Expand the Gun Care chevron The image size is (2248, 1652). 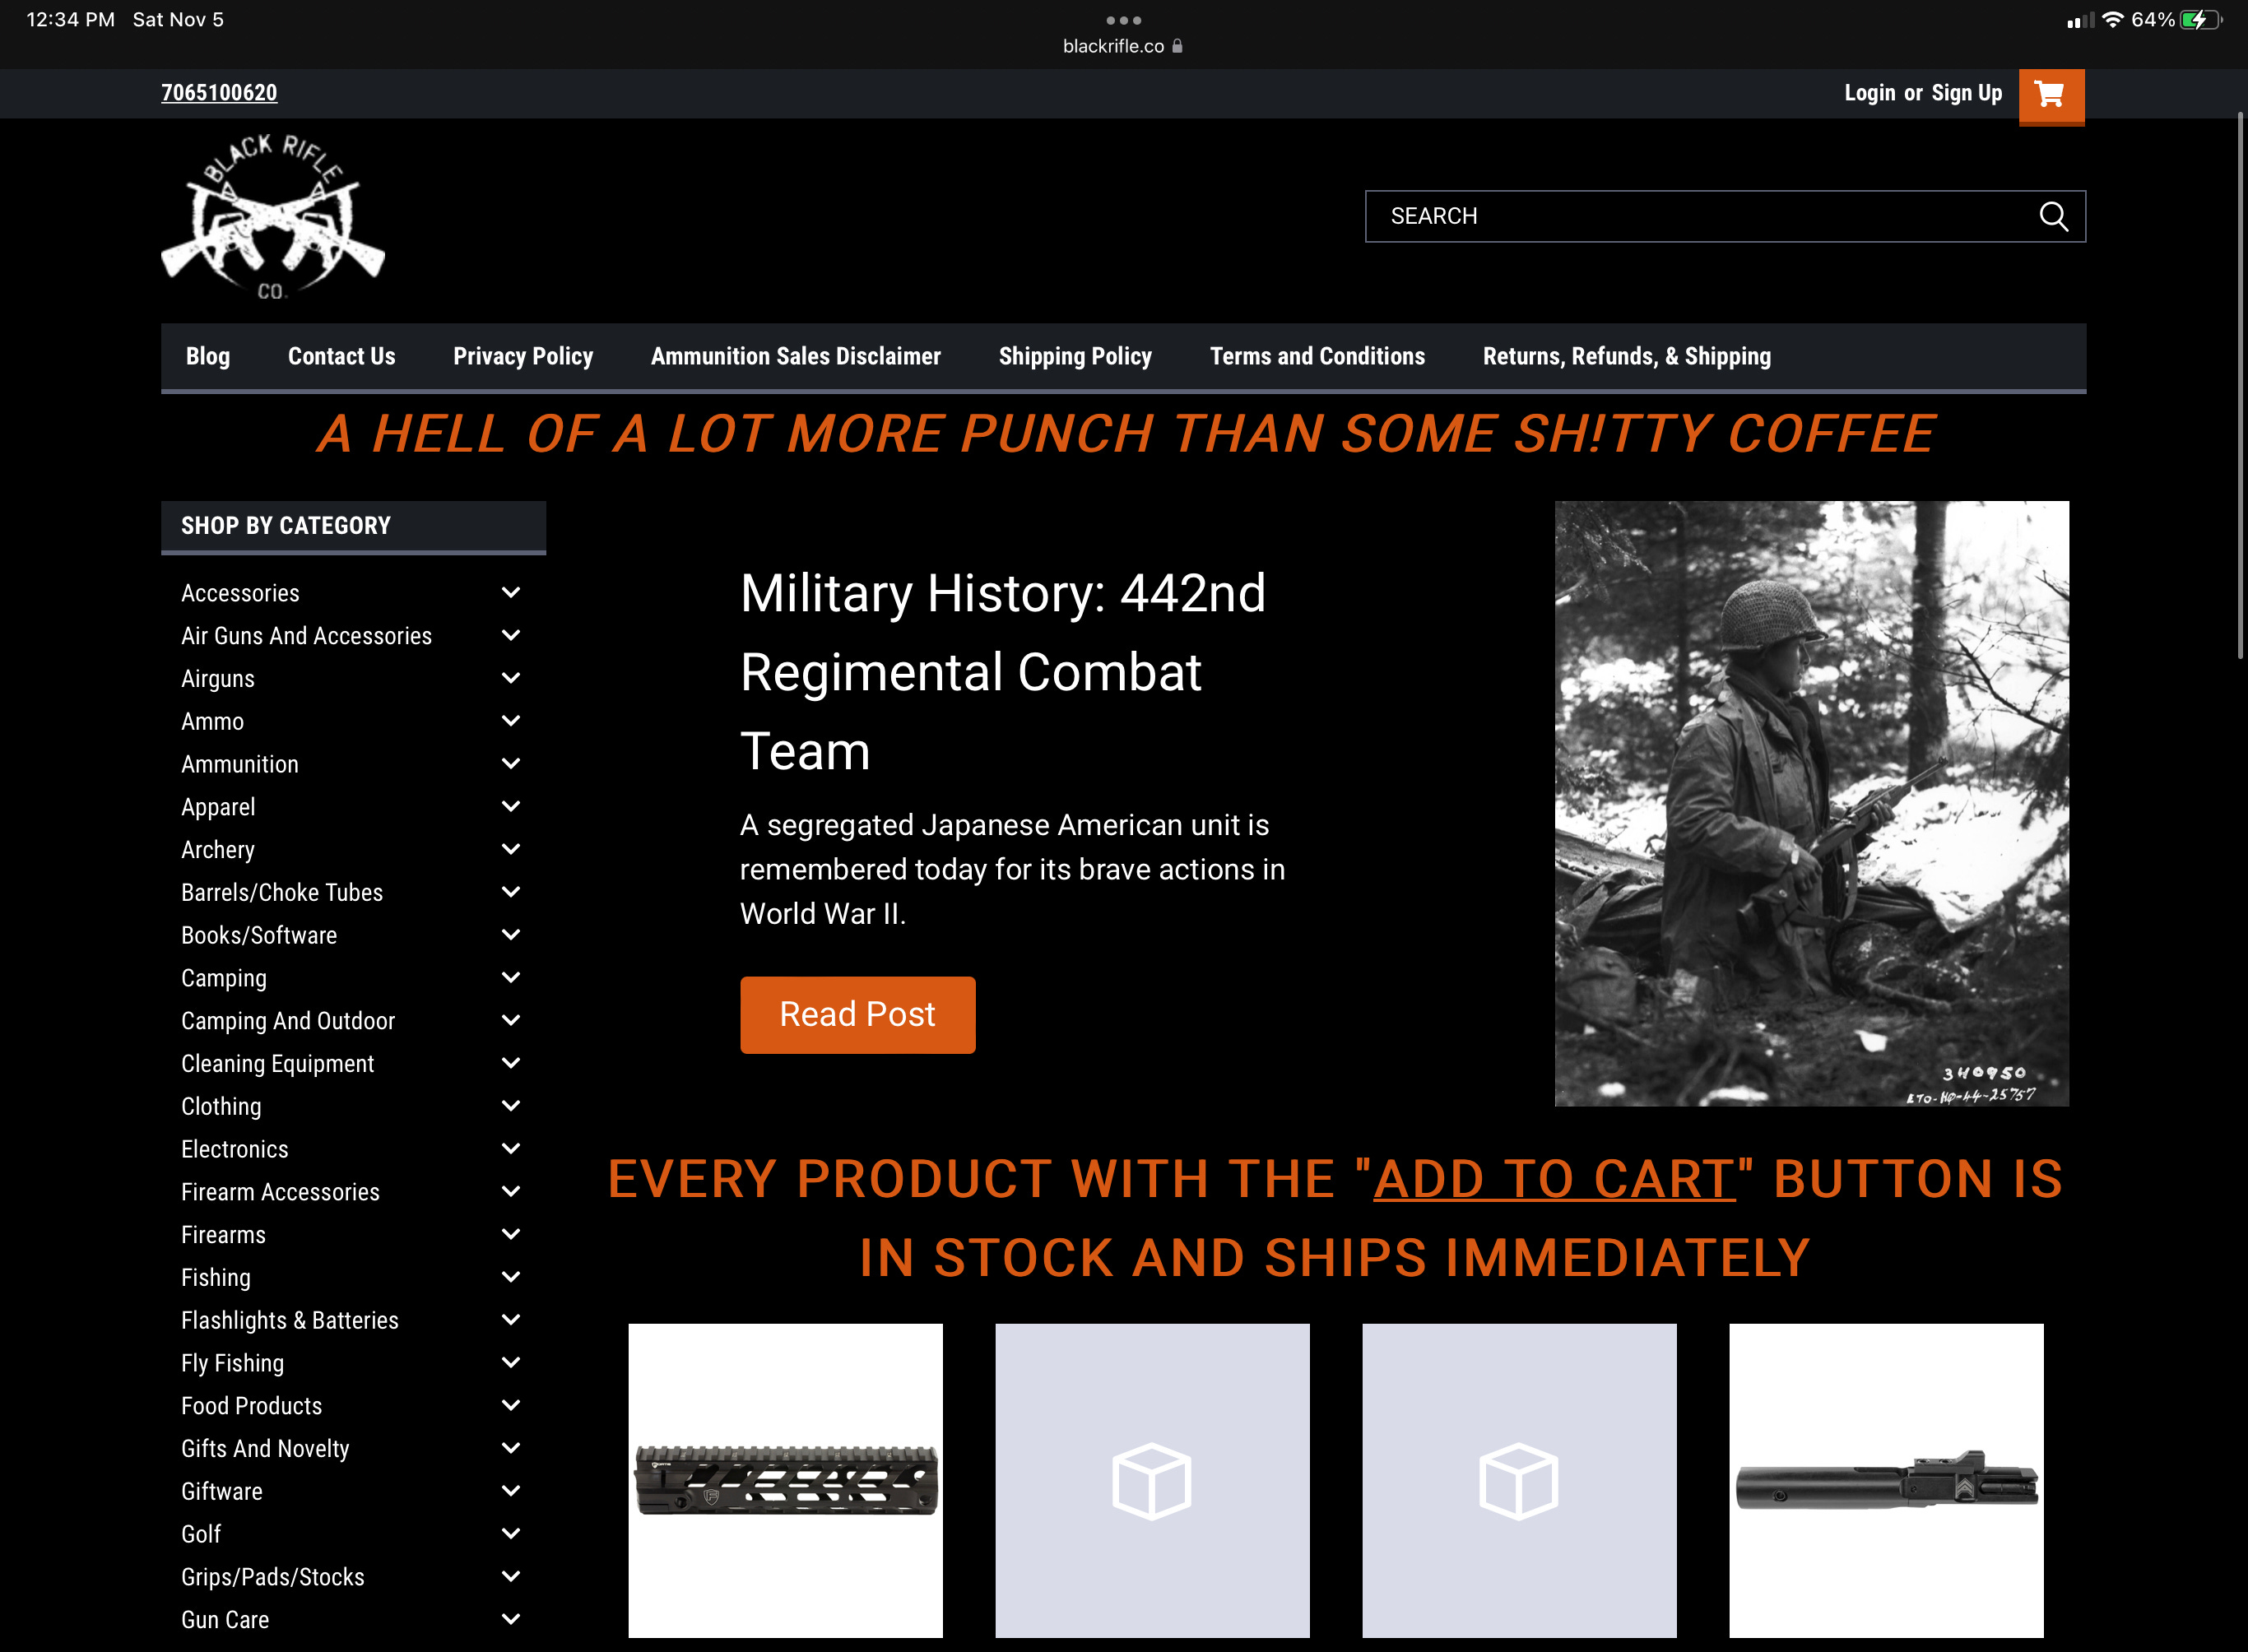[x=510, y=1618]
